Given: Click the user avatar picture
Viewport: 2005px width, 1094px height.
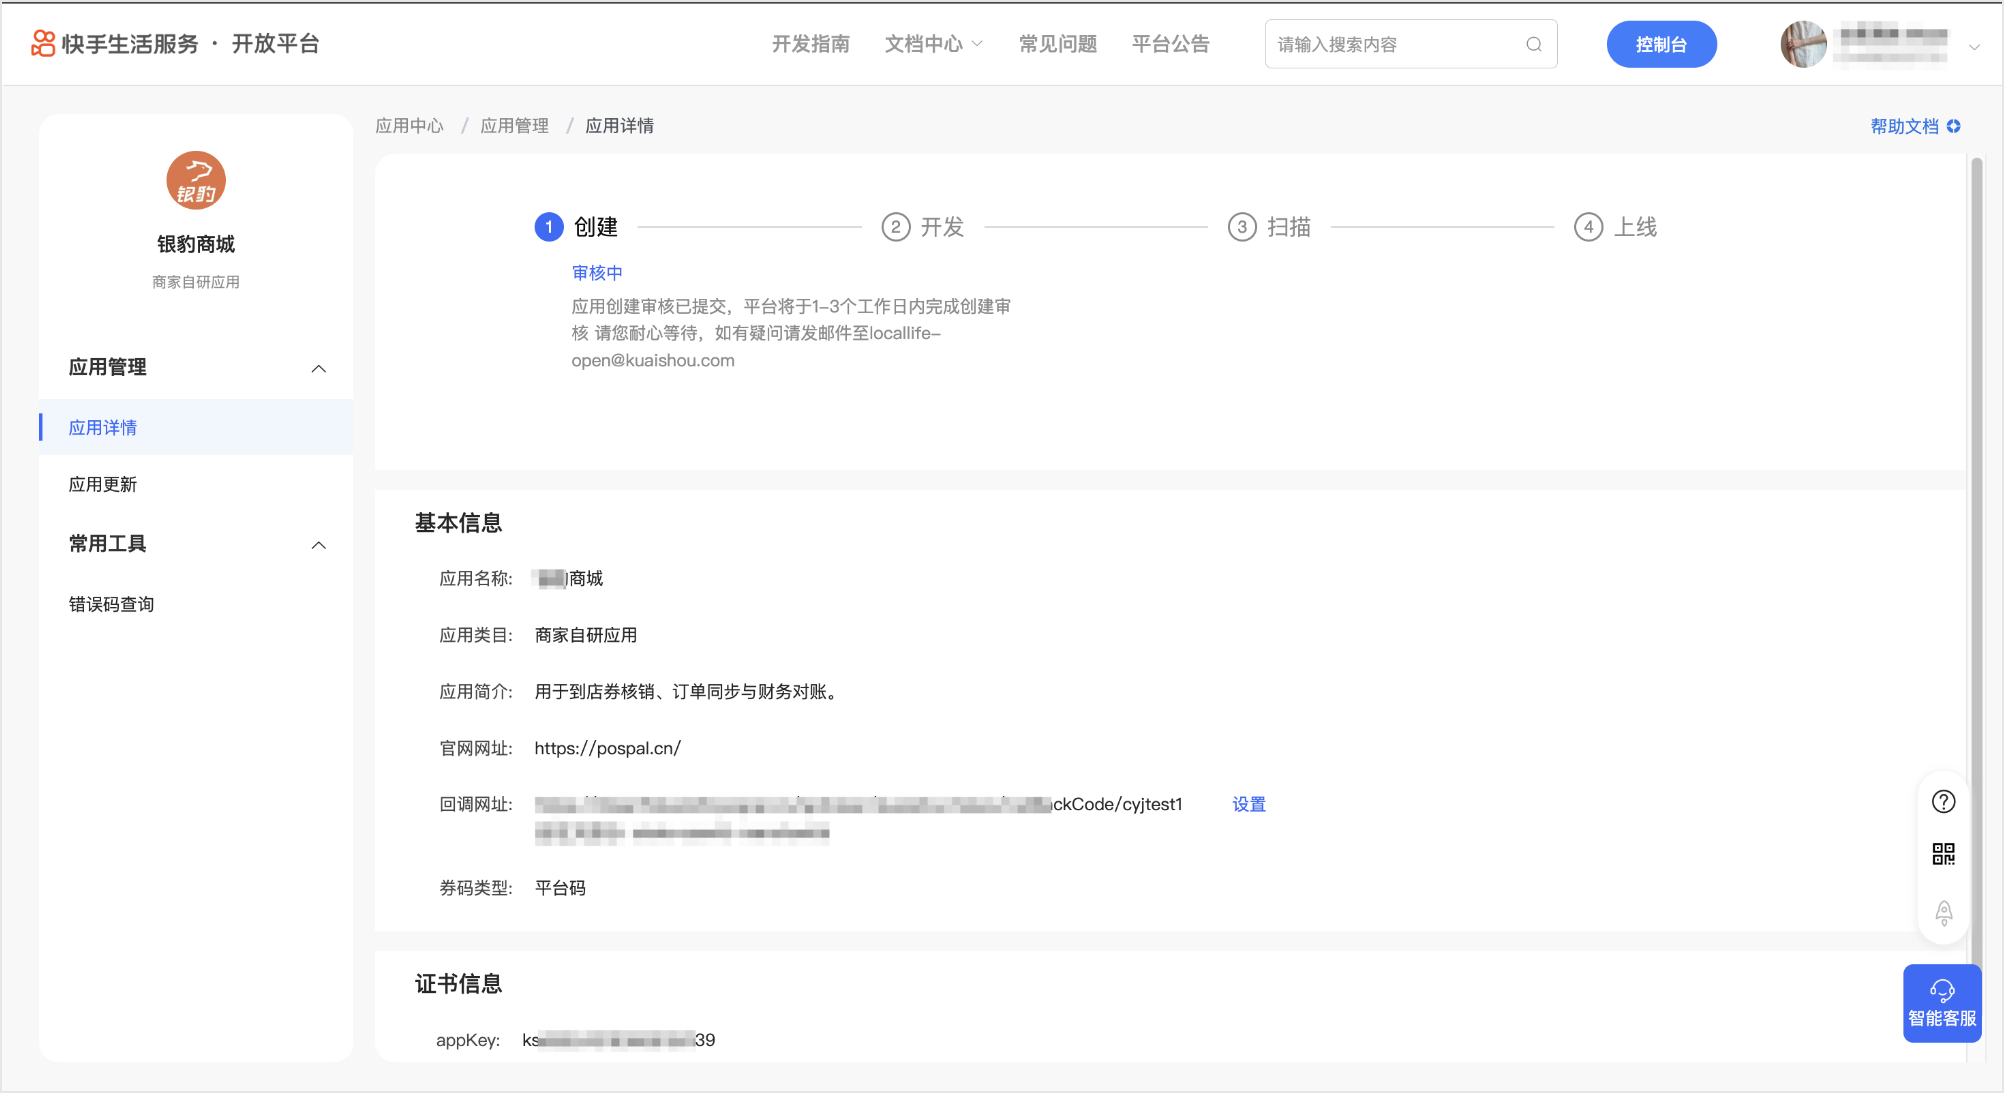Looking at the screenshot, I should [x=1803, y=44].
